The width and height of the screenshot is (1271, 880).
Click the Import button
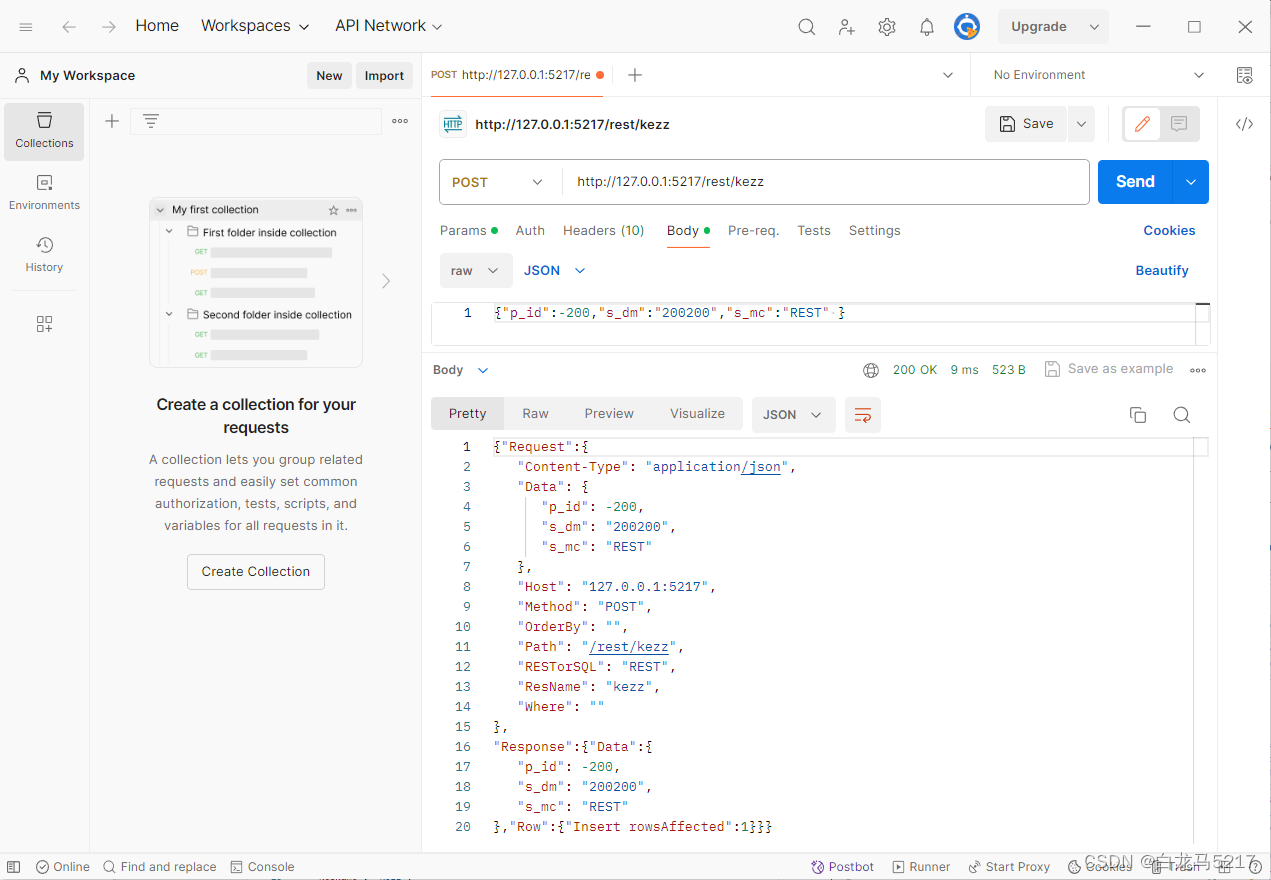[x=384, y=76]
